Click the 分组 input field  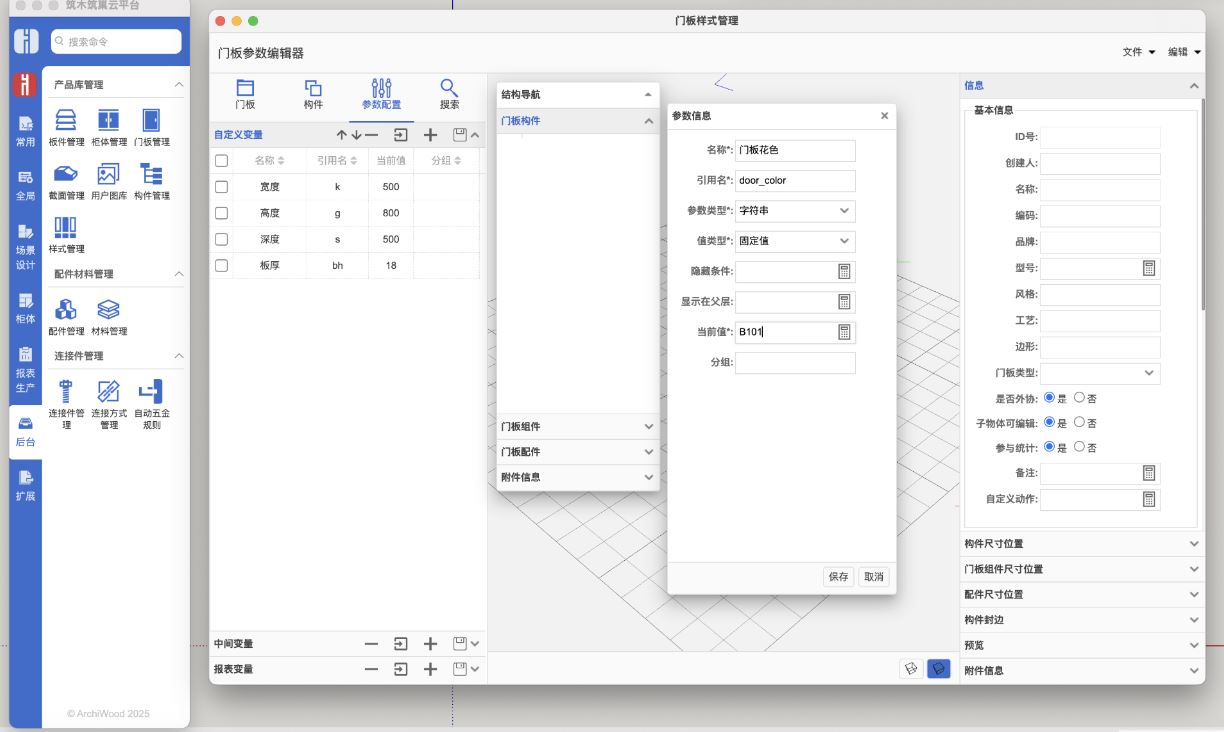(x=795, y=363)
